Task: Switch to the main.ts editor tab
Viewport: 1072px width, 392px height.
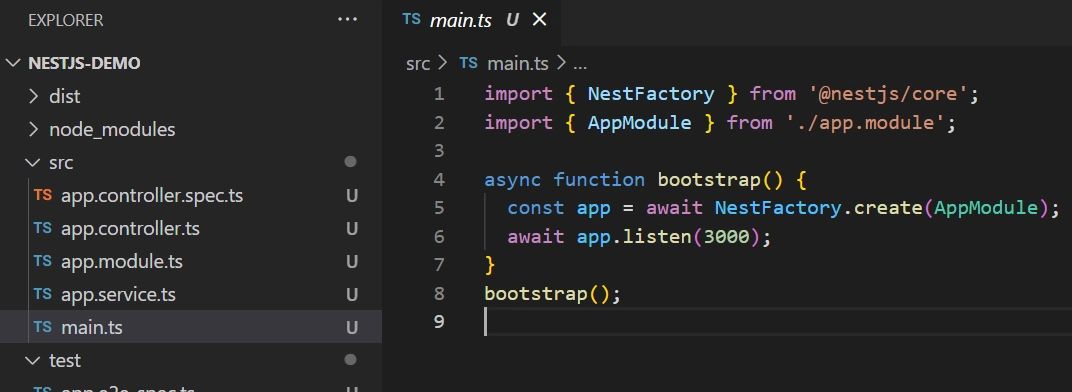Action: tap(472, 21)
